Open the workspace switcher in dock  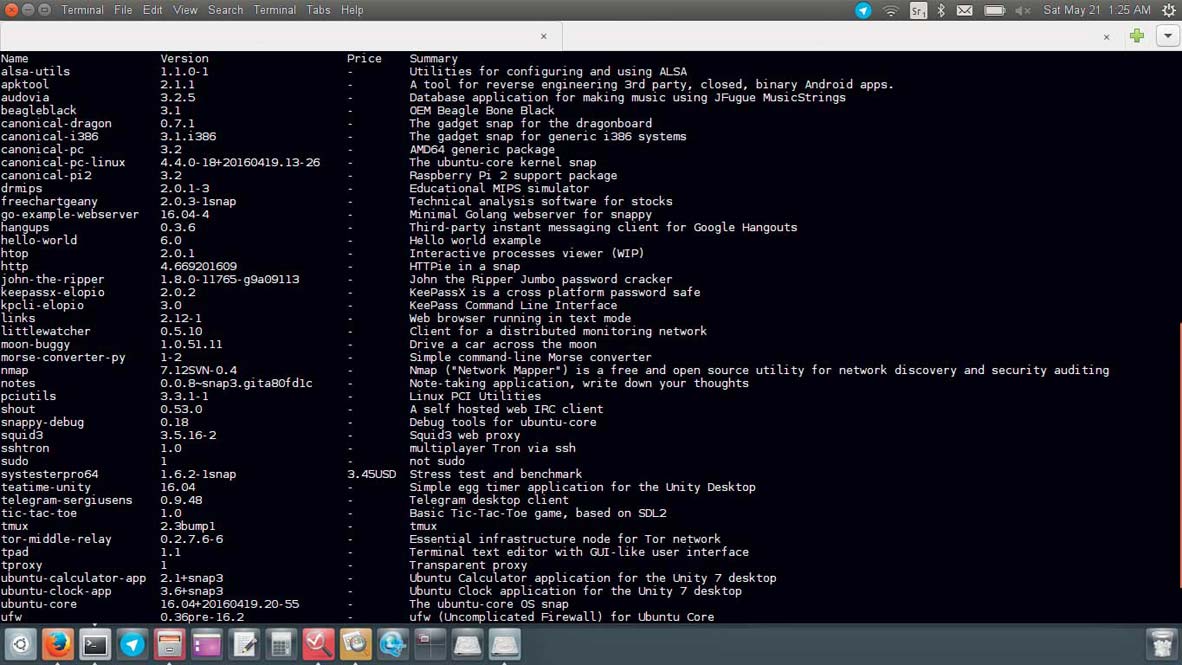430,645
